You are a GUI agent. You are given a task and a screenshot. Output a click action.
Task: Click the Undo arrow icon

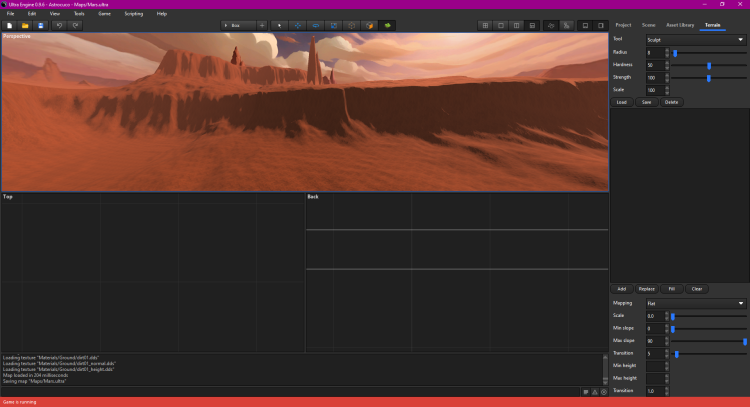pos(59,25)
